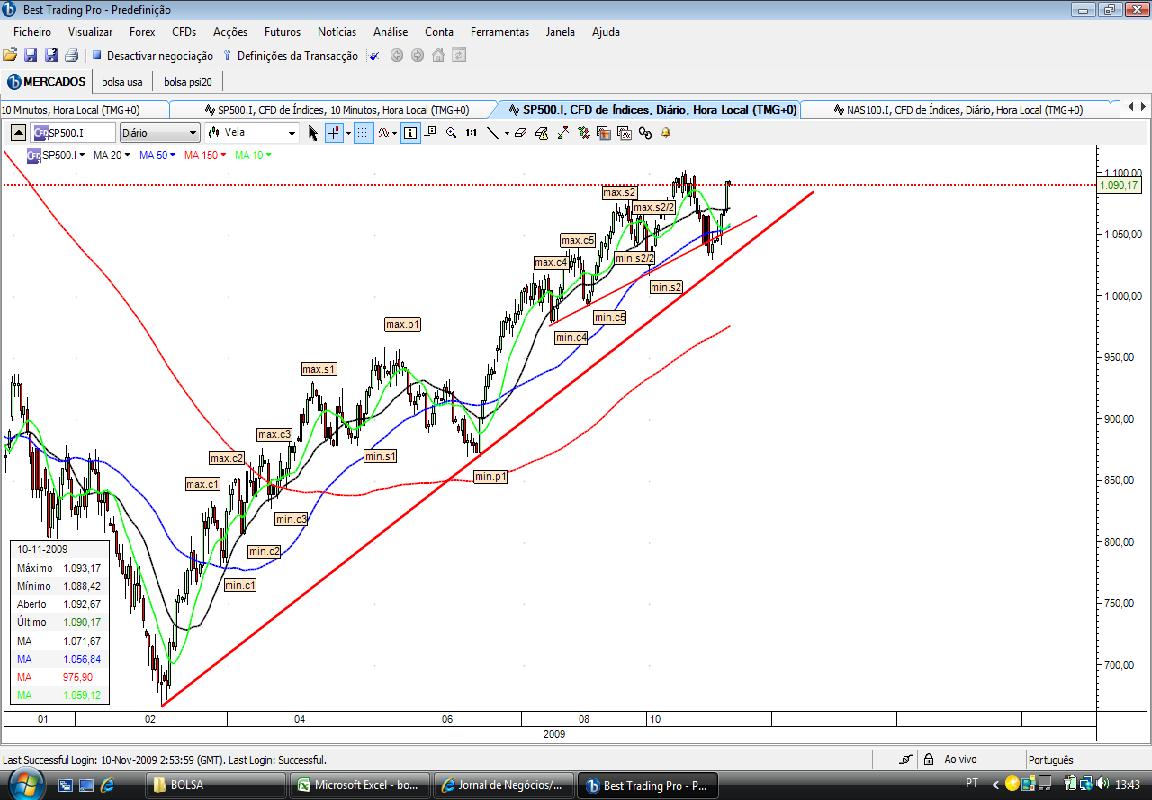Switch to Jornal de Negócios taskbar window
Viewport: 1152px width, 800px height.
point(503,785)
